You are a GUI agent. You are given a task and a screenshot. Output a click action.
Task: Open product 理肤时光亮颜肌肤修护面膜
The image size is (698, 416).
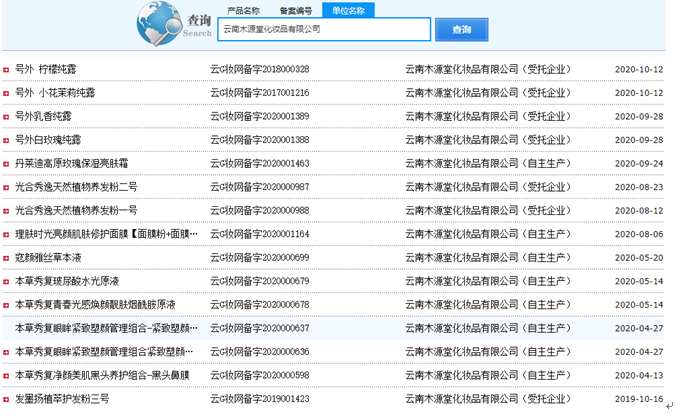[x=106, y=234]
